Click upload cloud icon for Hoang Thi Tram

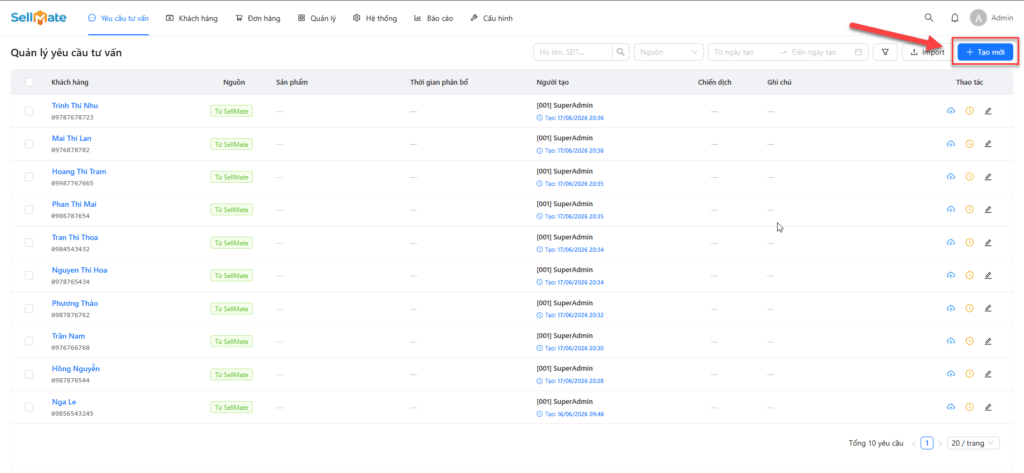click(951, 176)
